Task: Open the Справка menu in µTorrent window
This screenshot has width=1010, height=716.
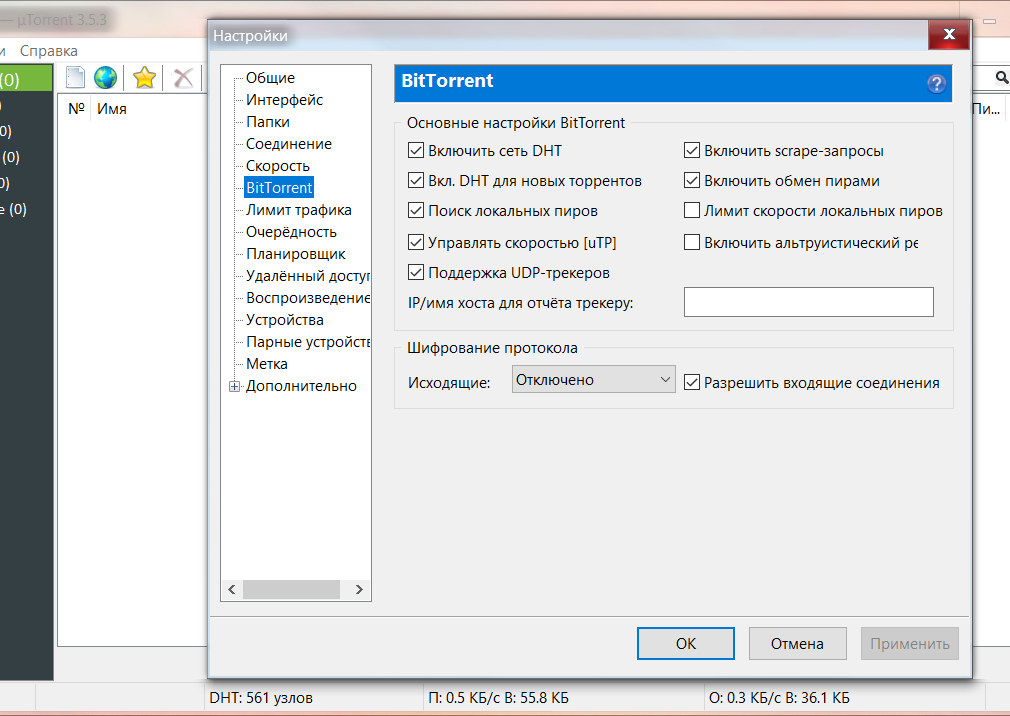Action: [x=49, y=51]
